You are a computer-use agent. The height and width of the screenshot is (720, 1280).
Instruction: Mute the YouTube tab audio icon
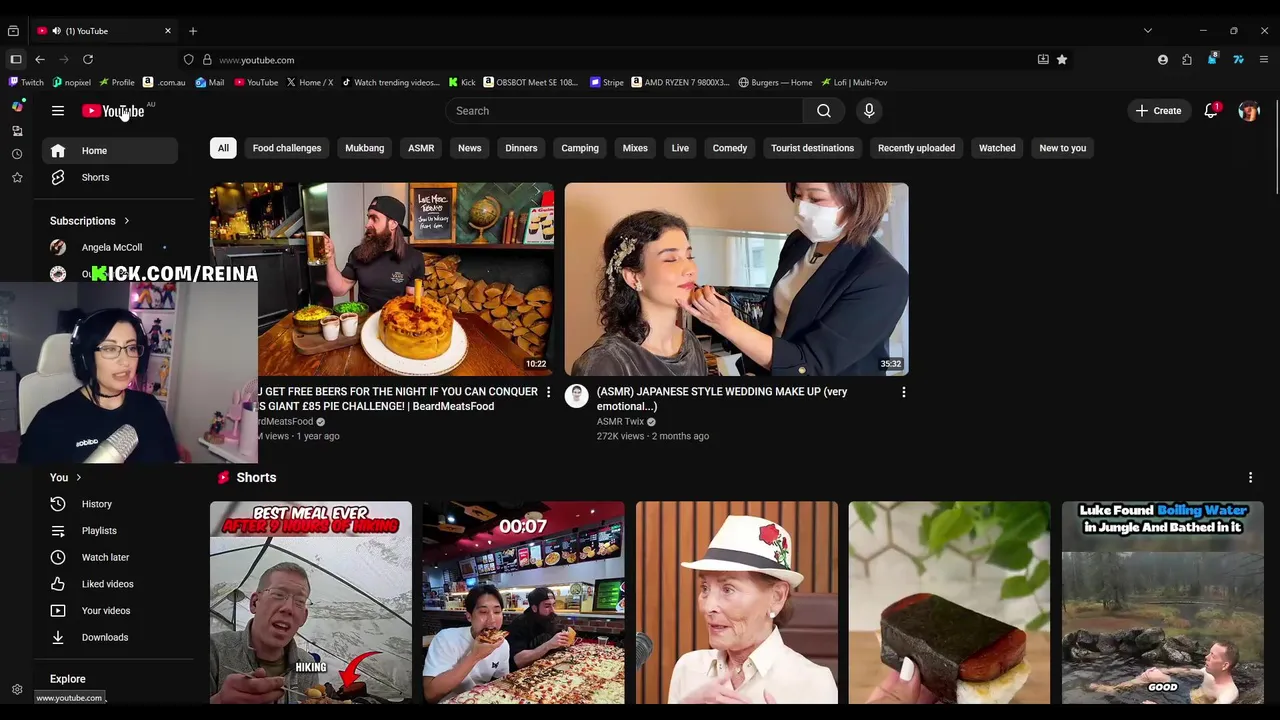[56, 31]
